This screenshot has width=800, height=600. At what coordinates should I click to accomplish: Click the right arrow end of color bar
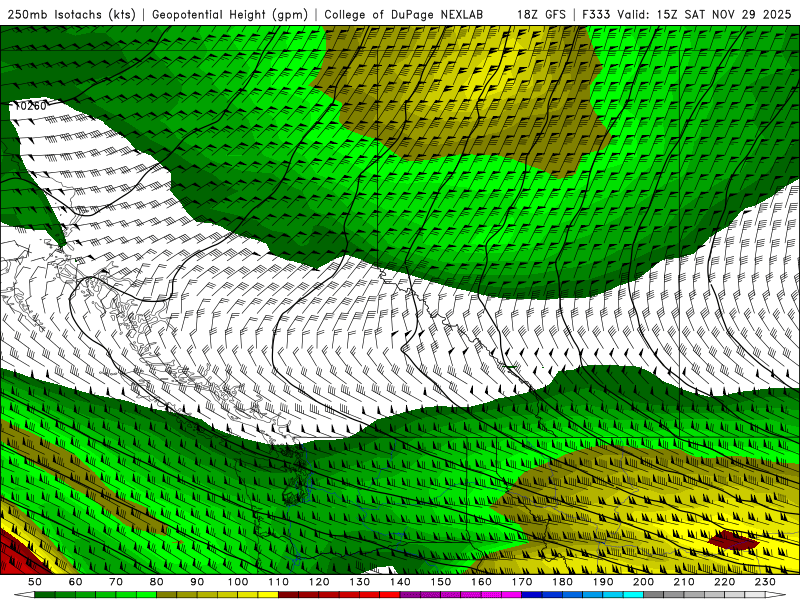click(776, 595)
